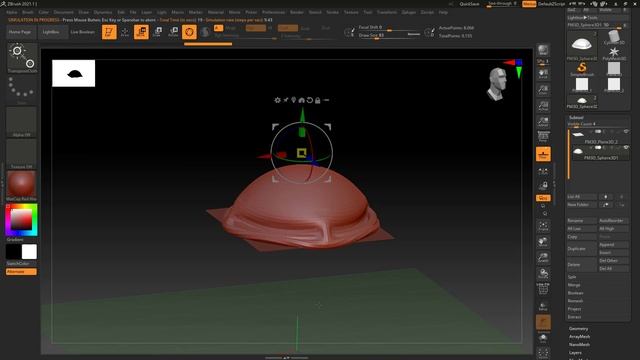Toggle Edit mode button

coord(109,32)
